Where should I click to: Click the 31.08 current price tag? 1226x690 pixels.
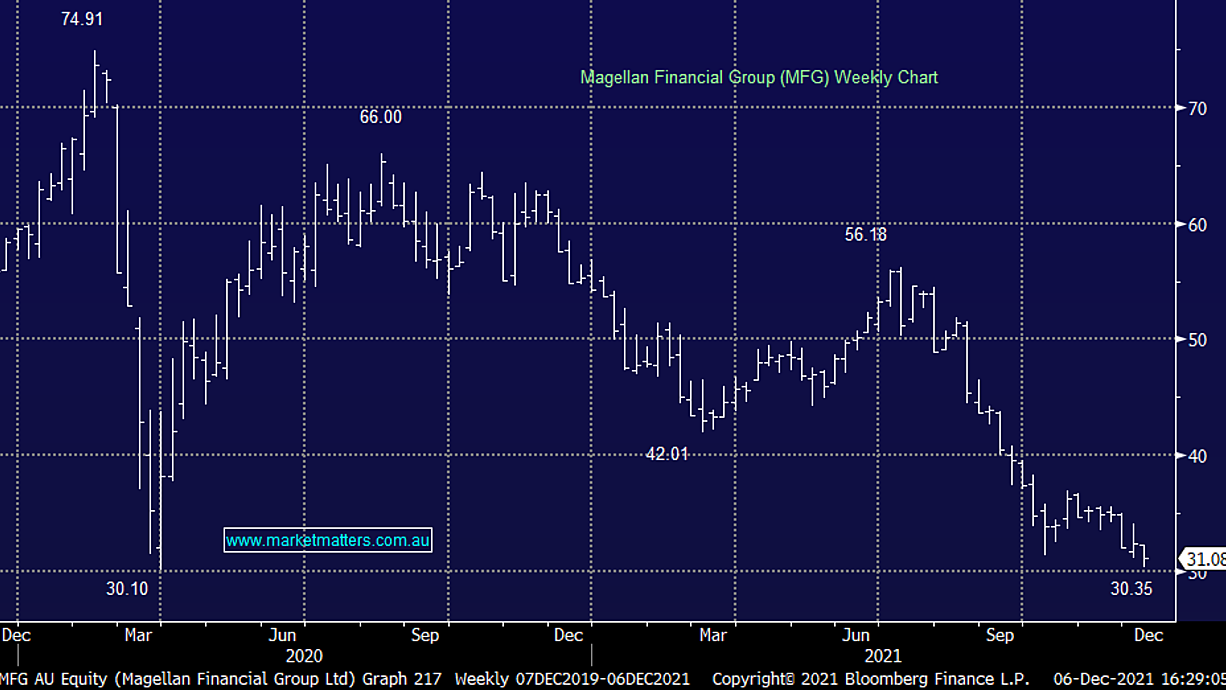click(1204, 559)
